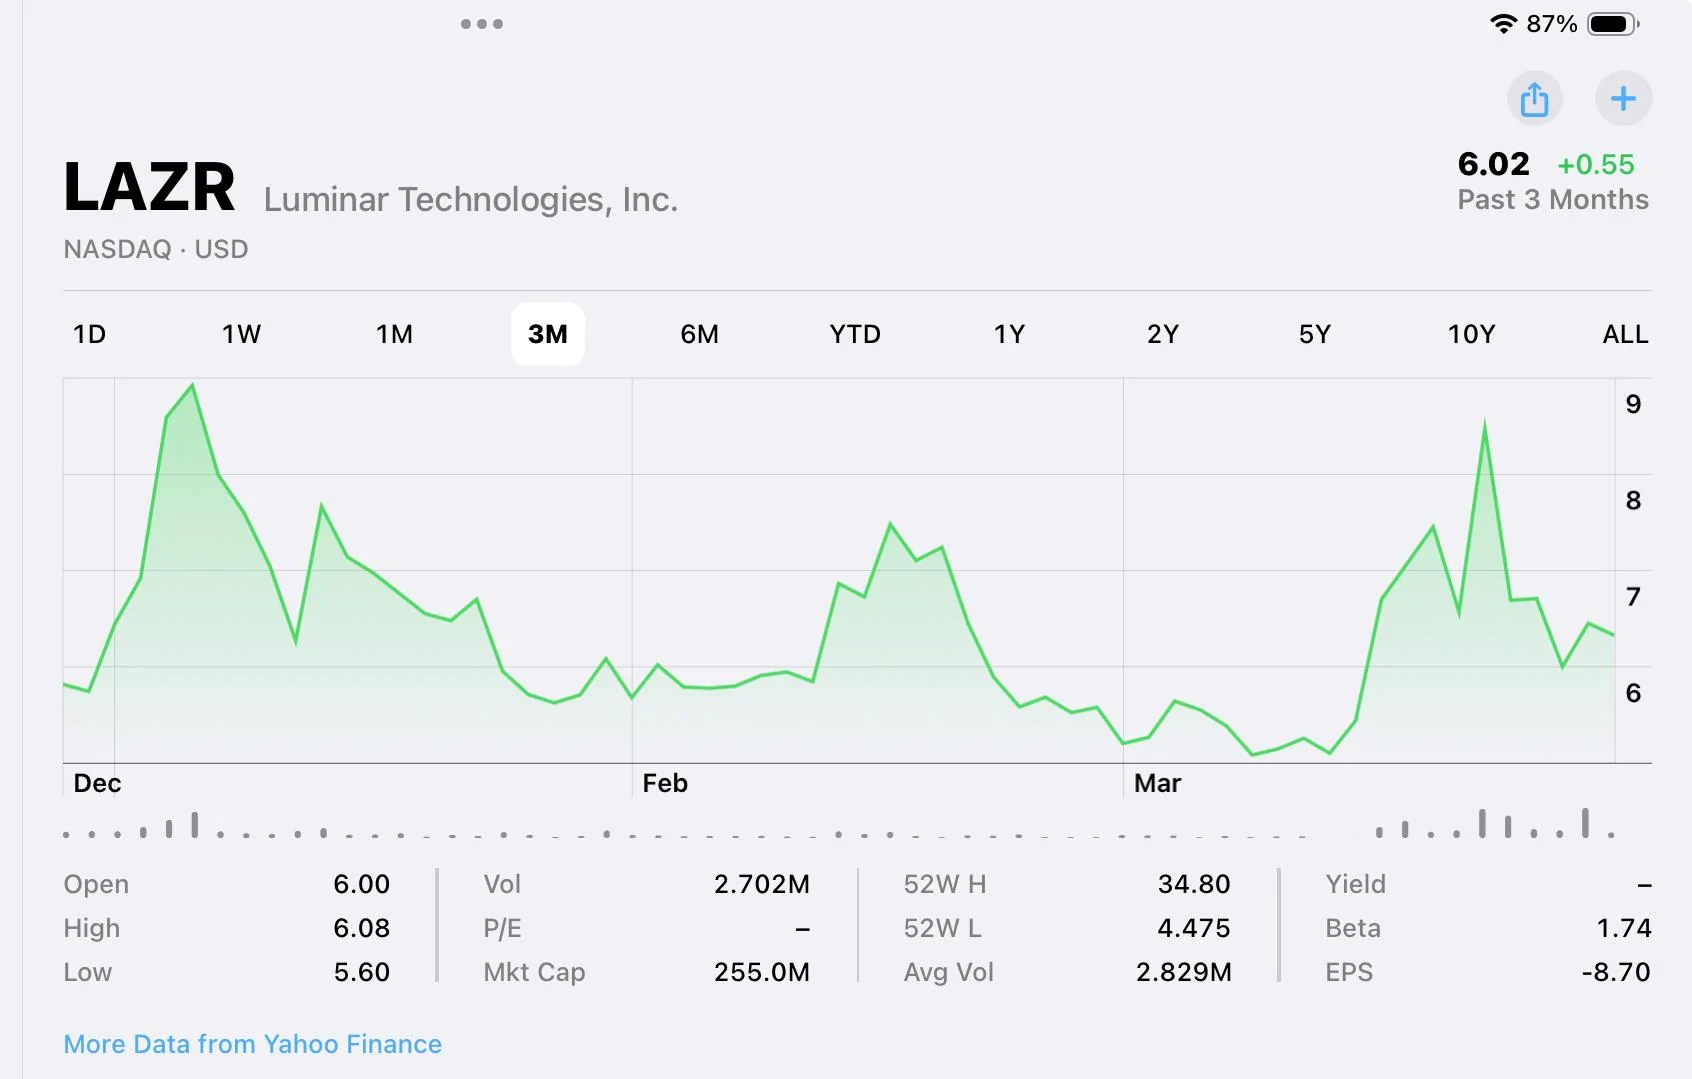Select the 1W time range
Viewport: 1692px width, 1079px height.
point(241,334)
